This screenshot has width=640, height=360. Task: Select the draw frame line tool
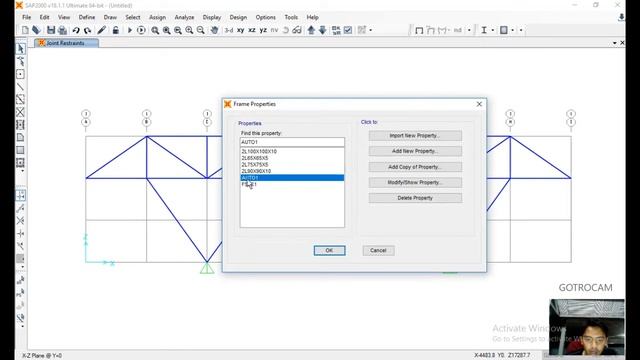point(20,87)
